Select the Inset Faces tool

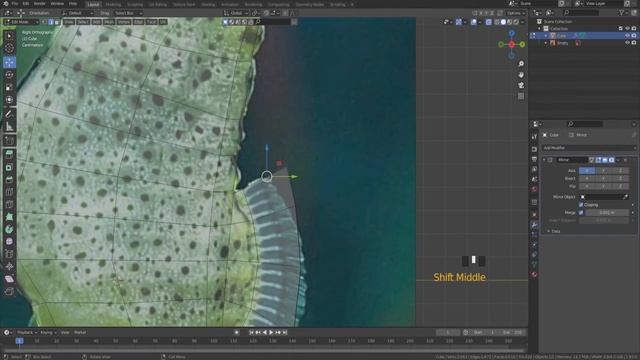pyautogui.click(x=9, y=167)
